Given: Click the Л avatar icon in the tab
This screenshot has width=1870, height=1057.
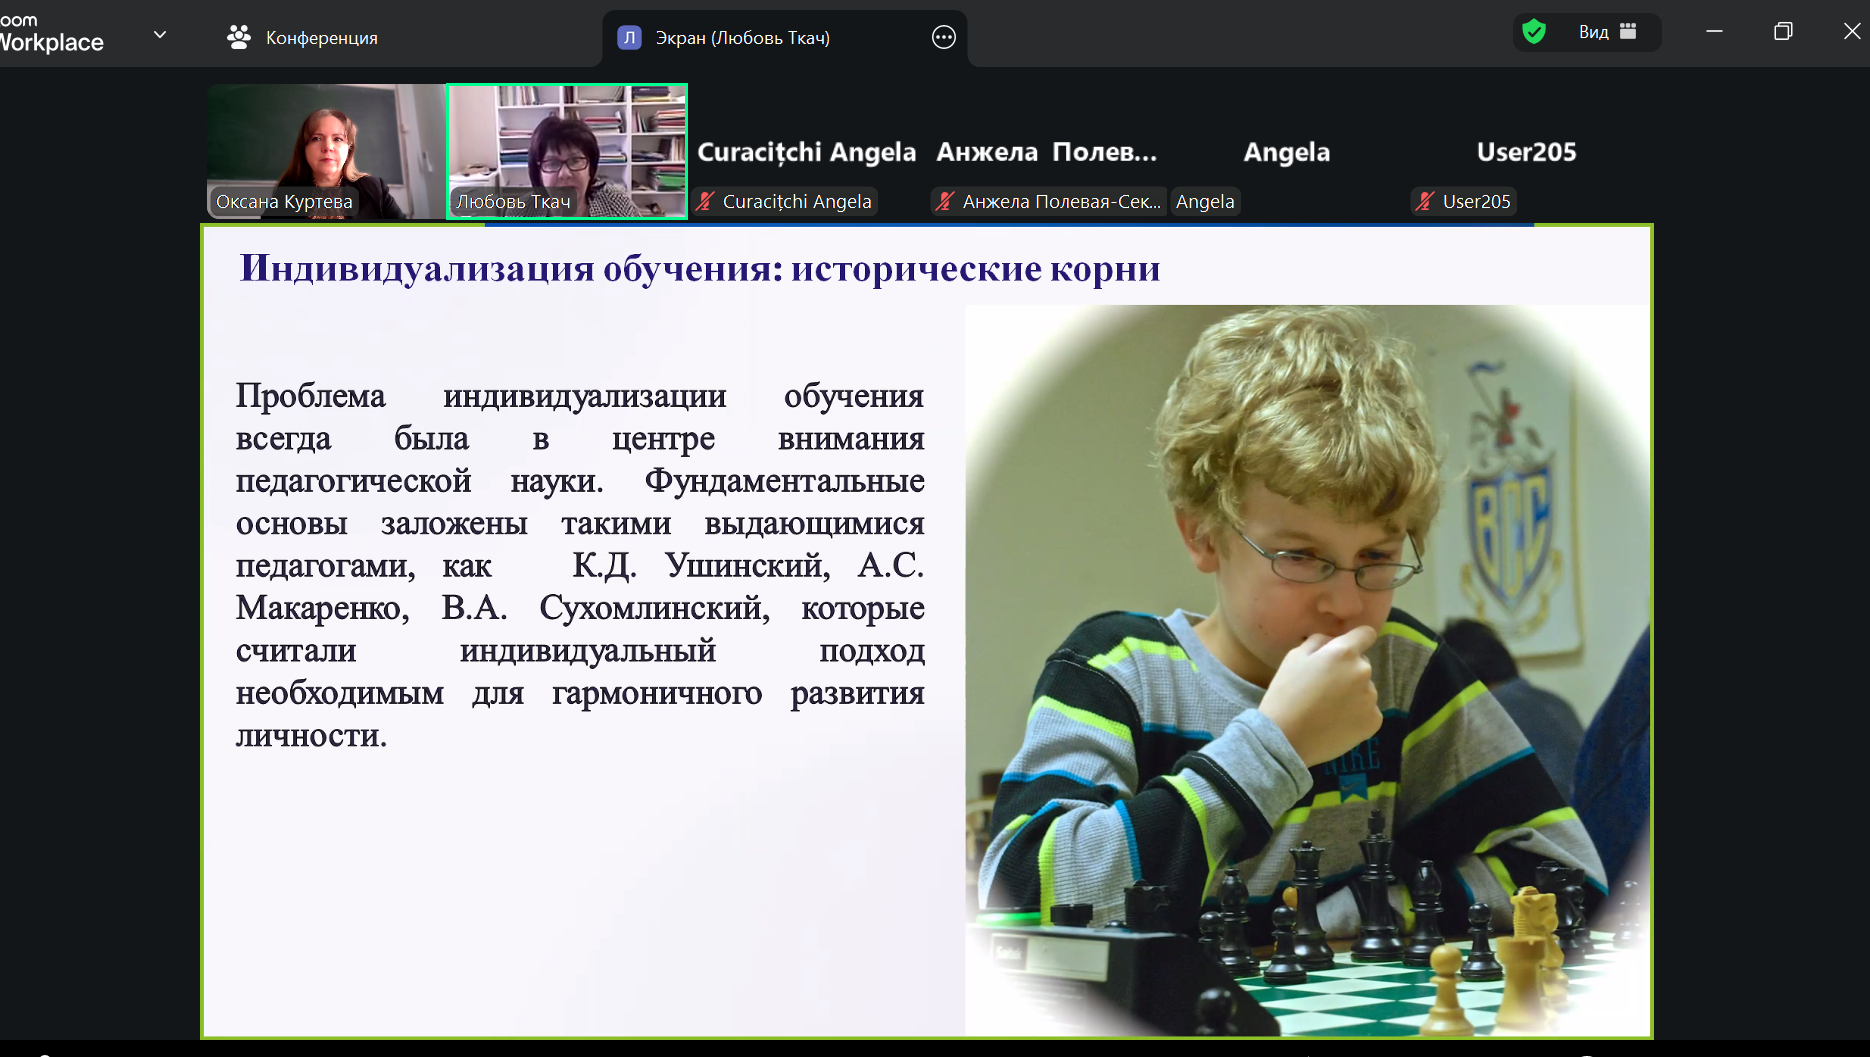Looking at the screenshot, I should click(629, 38).
